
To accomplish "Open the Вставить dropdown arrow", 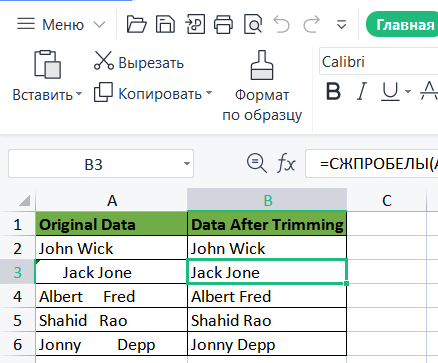I will [79, 94].
